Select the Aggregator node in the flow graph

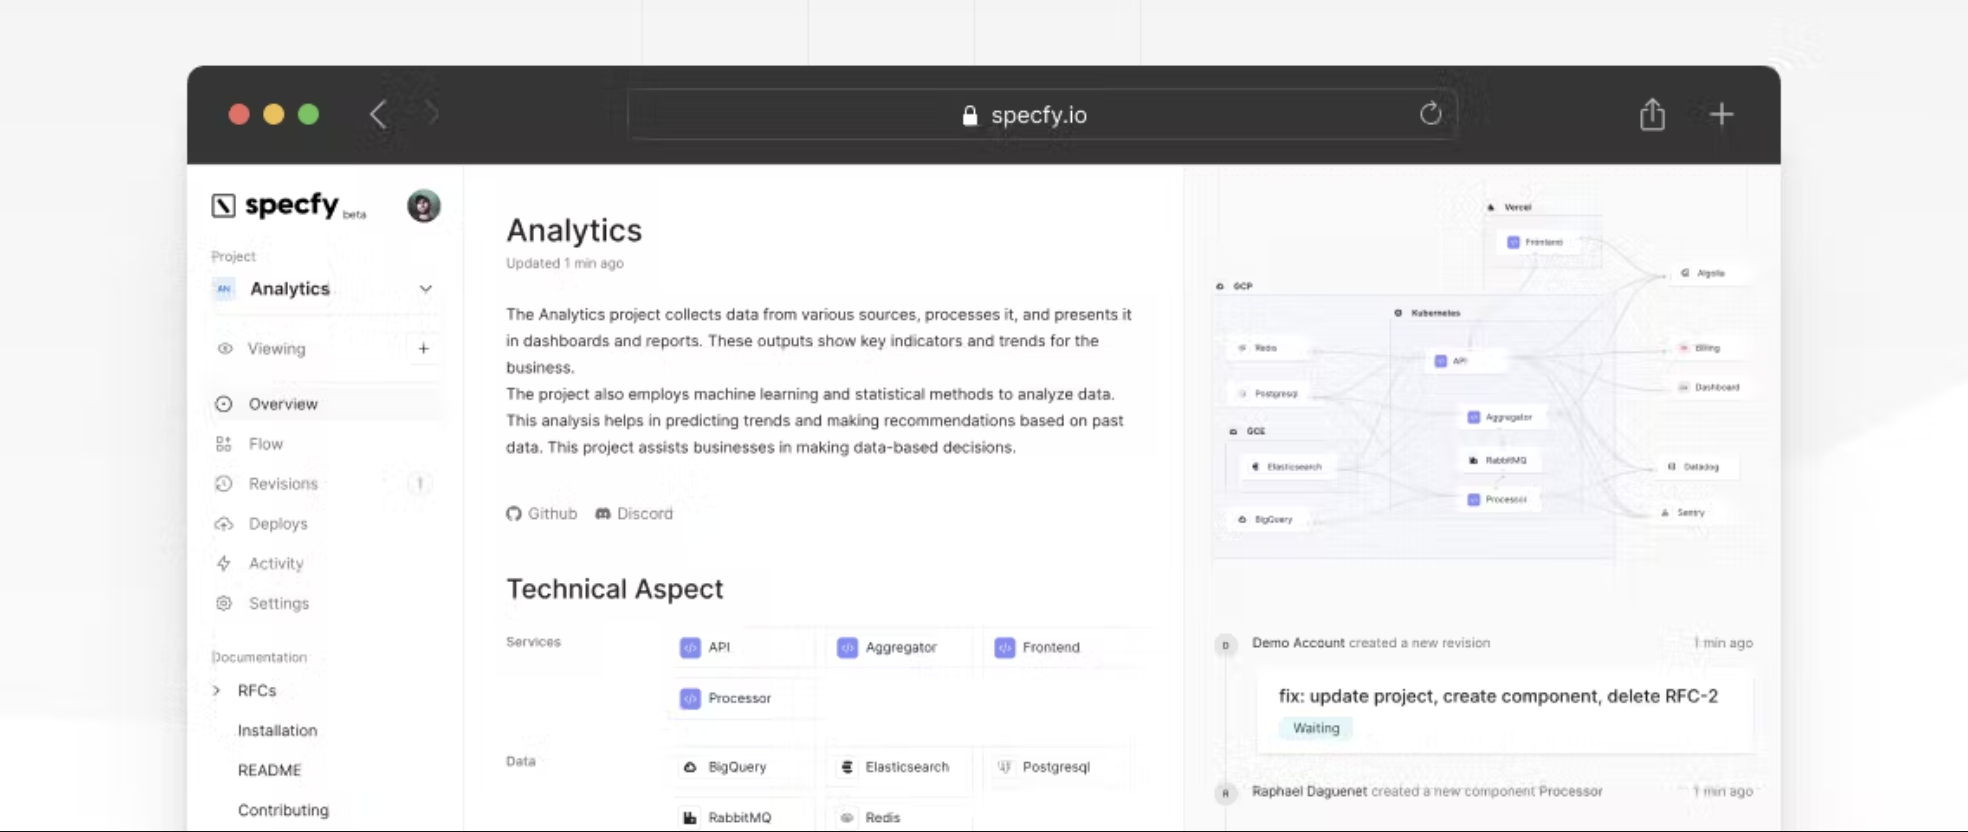tap(1502, 417)
